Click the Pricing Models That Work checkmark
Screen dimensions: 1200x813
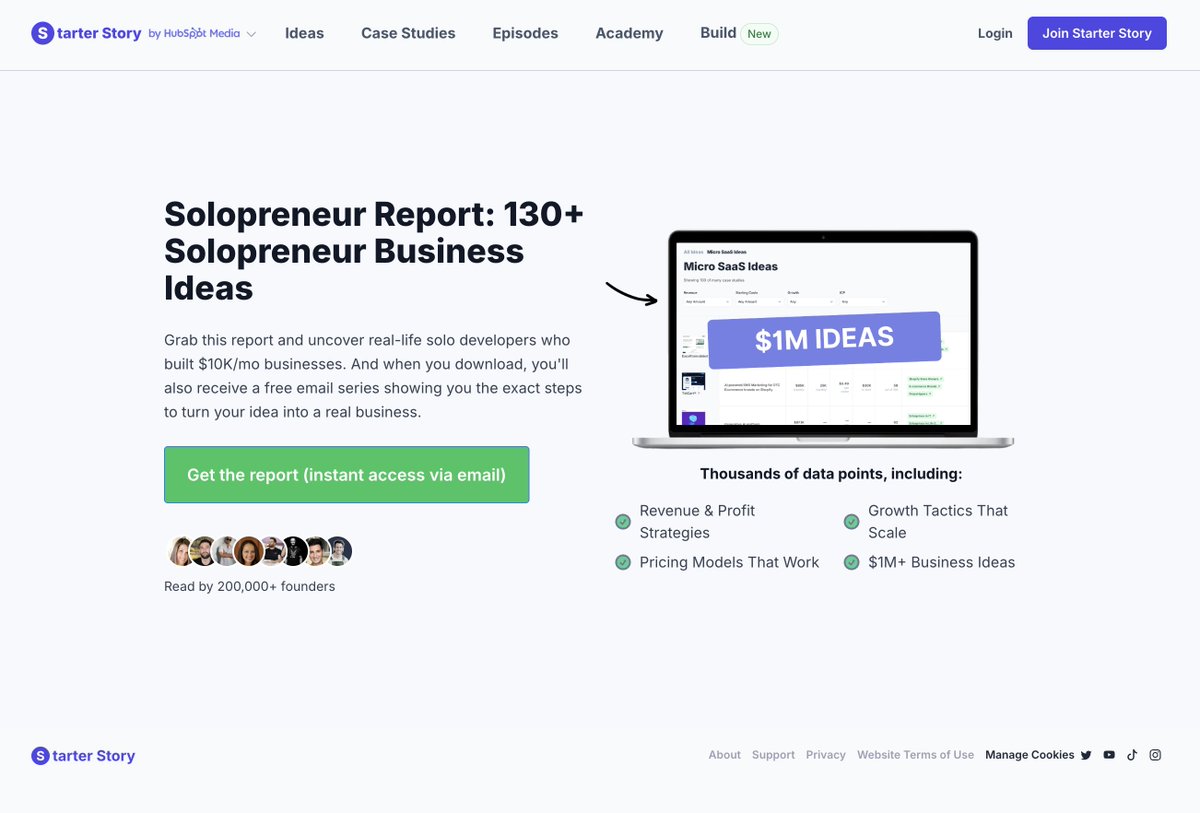(623, 563)
